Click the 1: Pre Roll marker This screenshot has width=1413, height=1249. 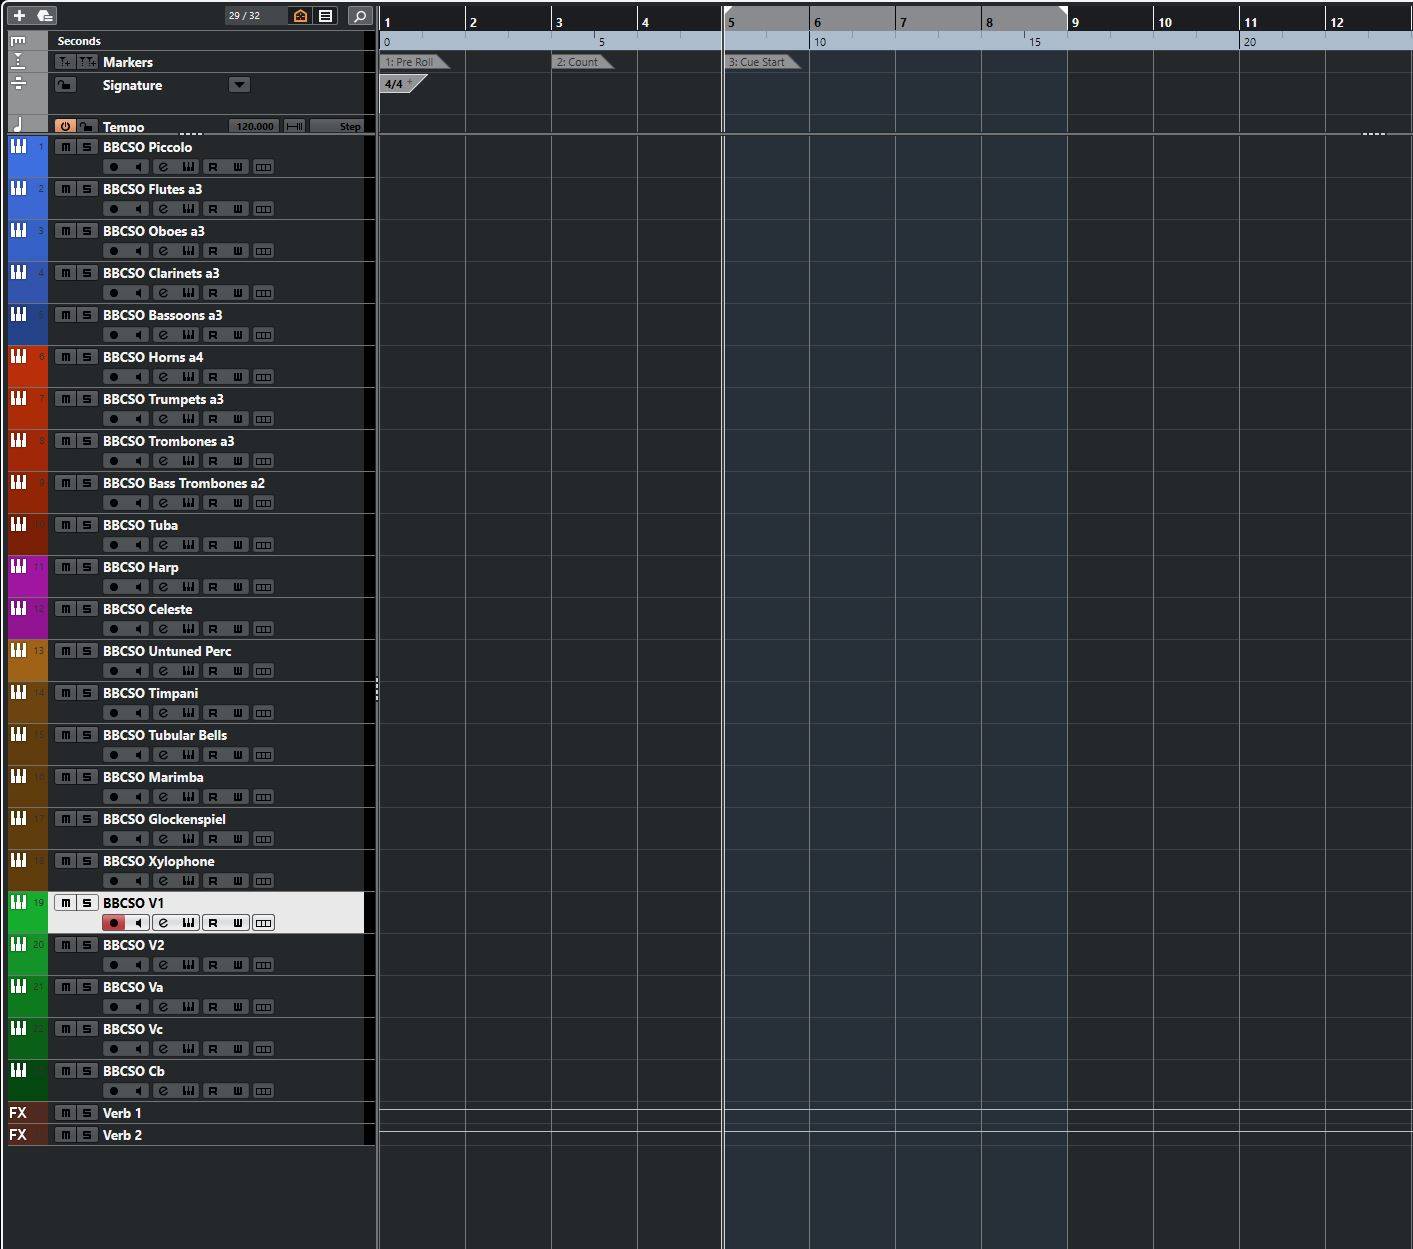tap(414, 62)
